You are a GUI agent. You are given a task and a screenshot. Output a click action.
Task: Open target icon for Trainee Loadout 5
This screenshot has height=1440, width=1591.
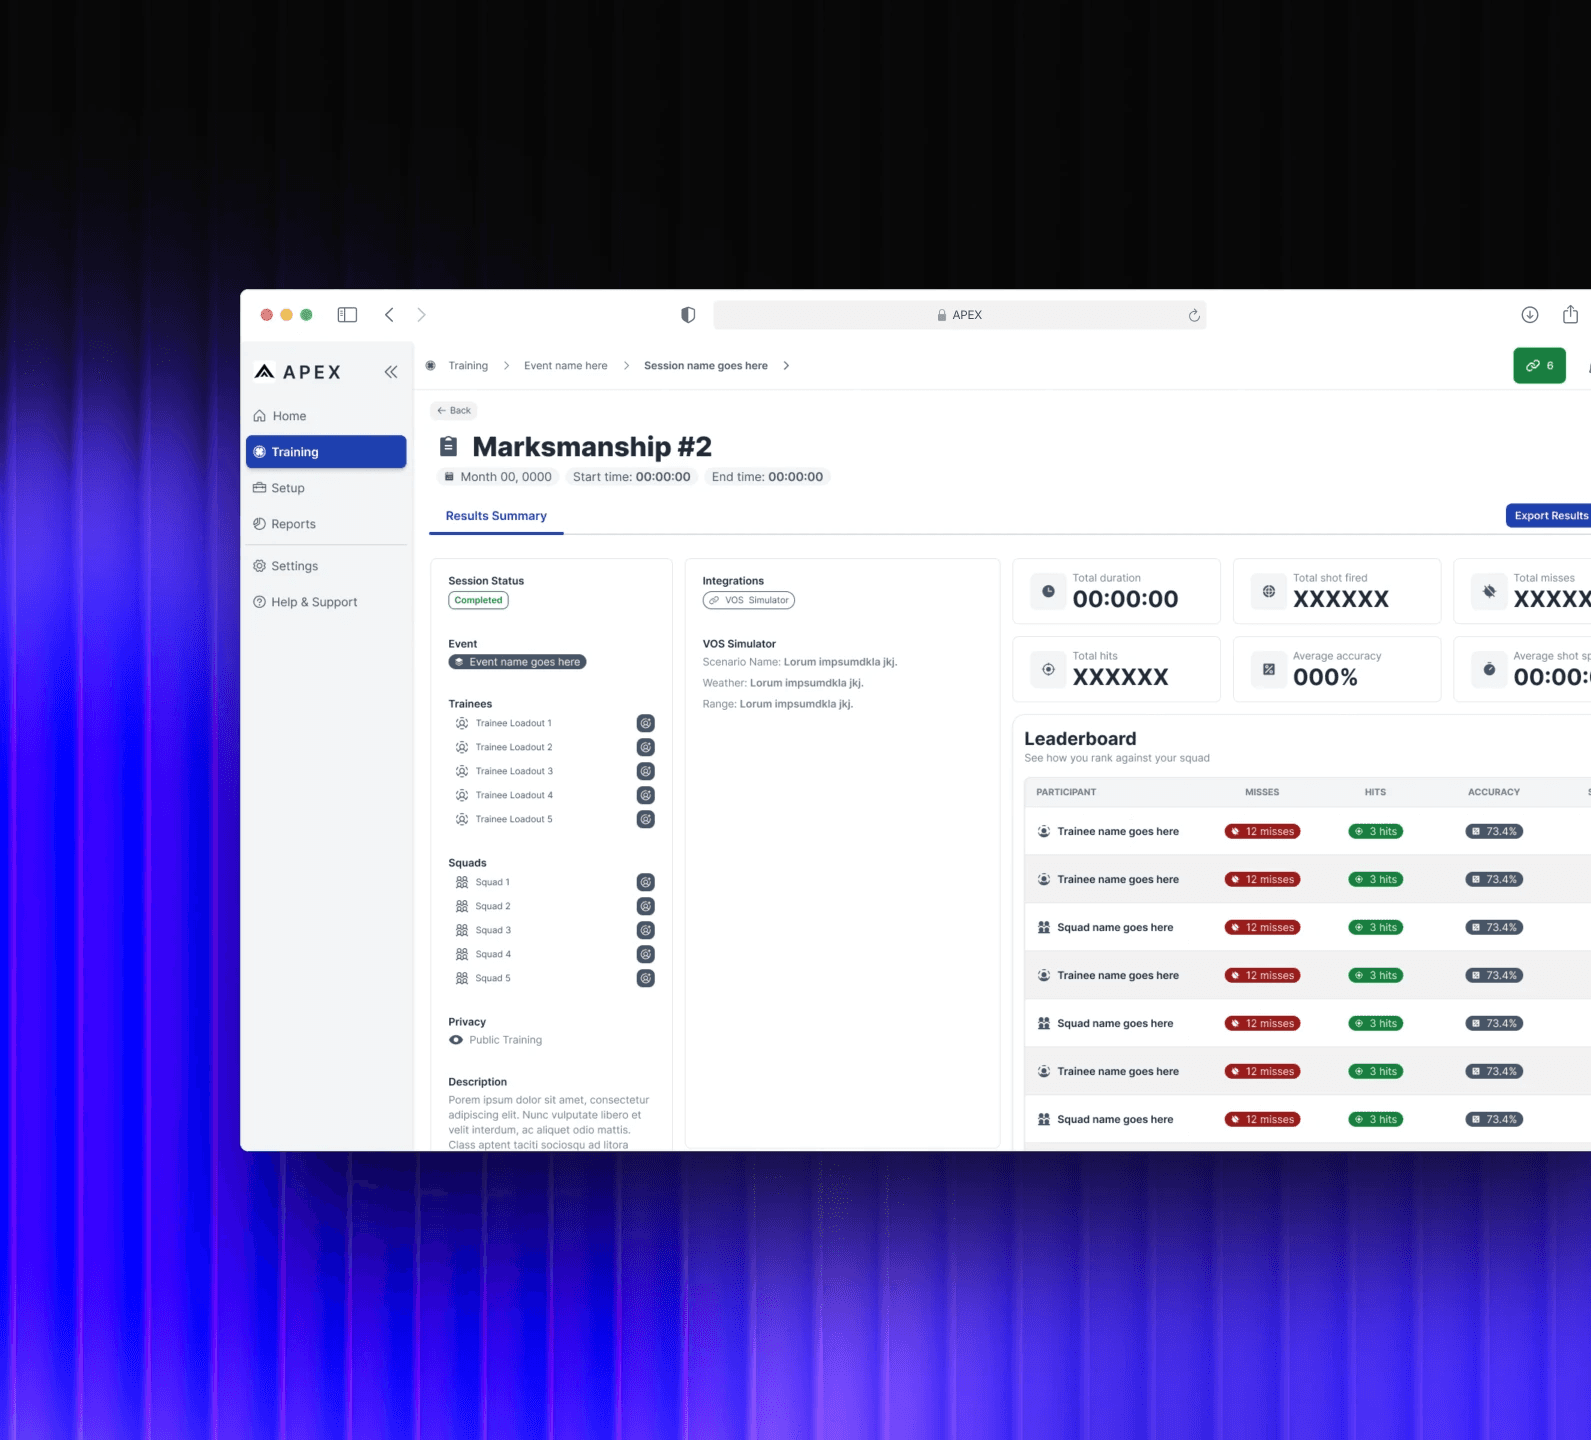click(646, 819)
